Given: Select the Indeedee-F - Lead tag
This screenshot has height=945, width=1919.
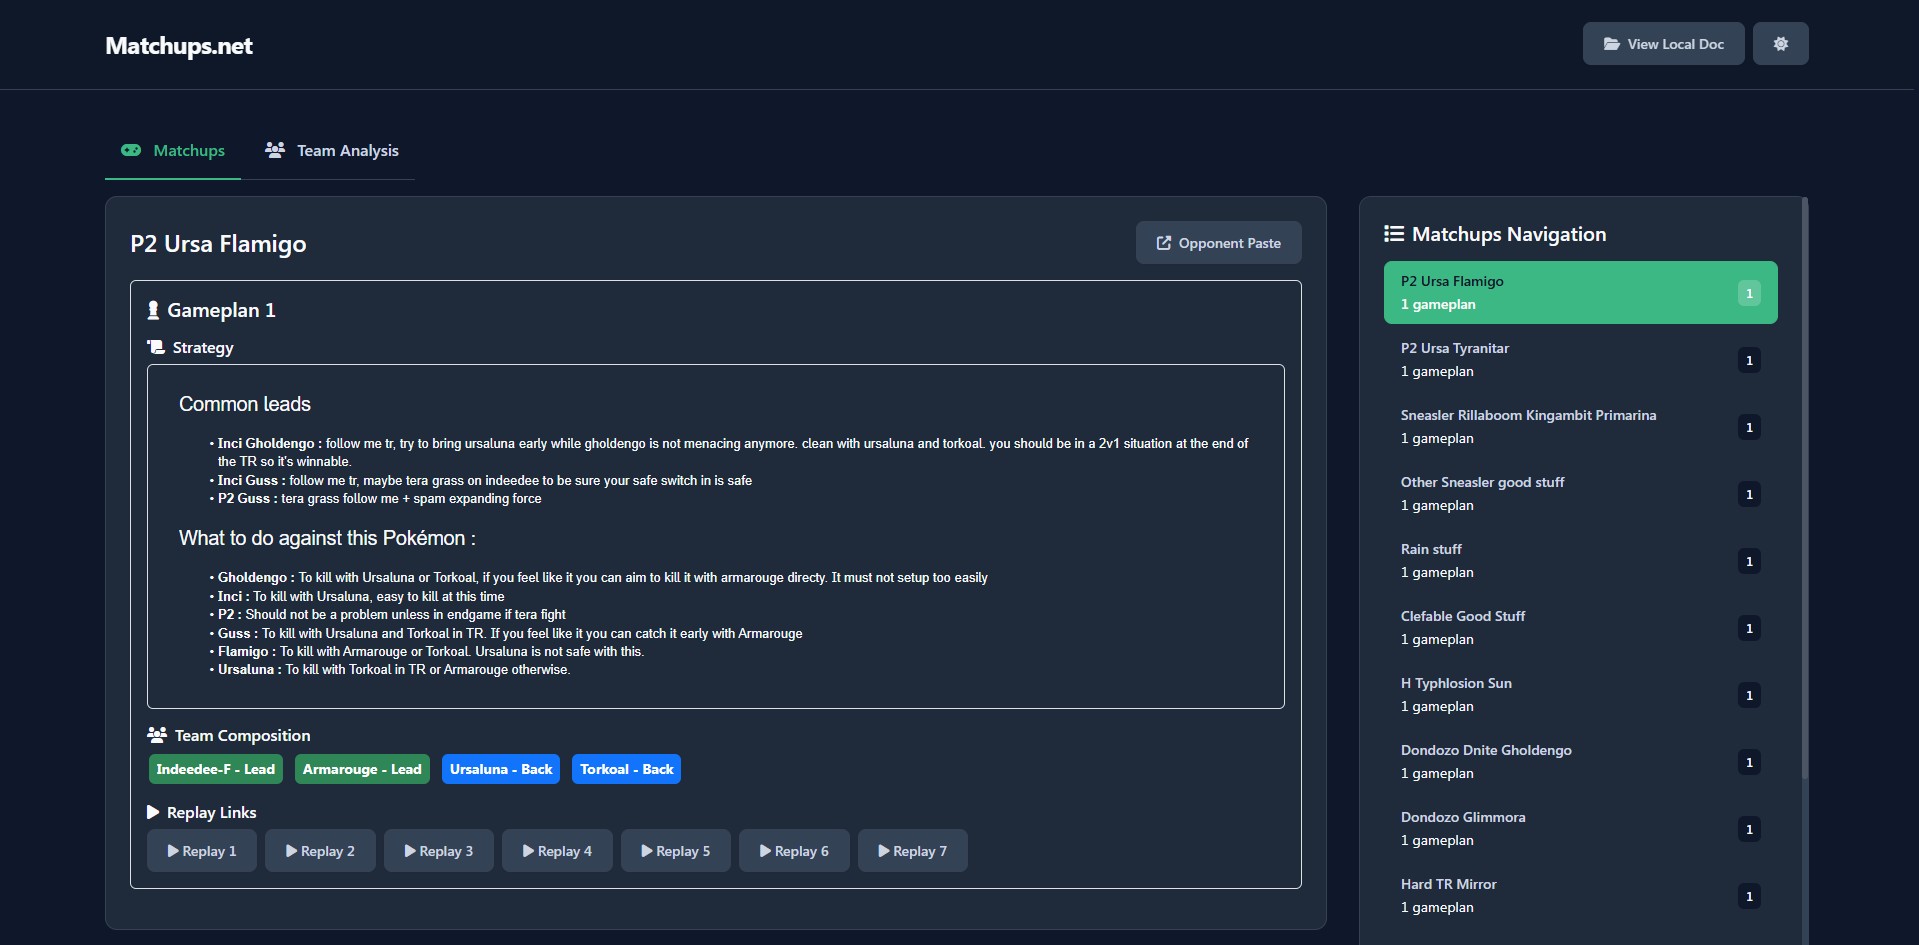Looking at the screenshot, I should 216,769.
